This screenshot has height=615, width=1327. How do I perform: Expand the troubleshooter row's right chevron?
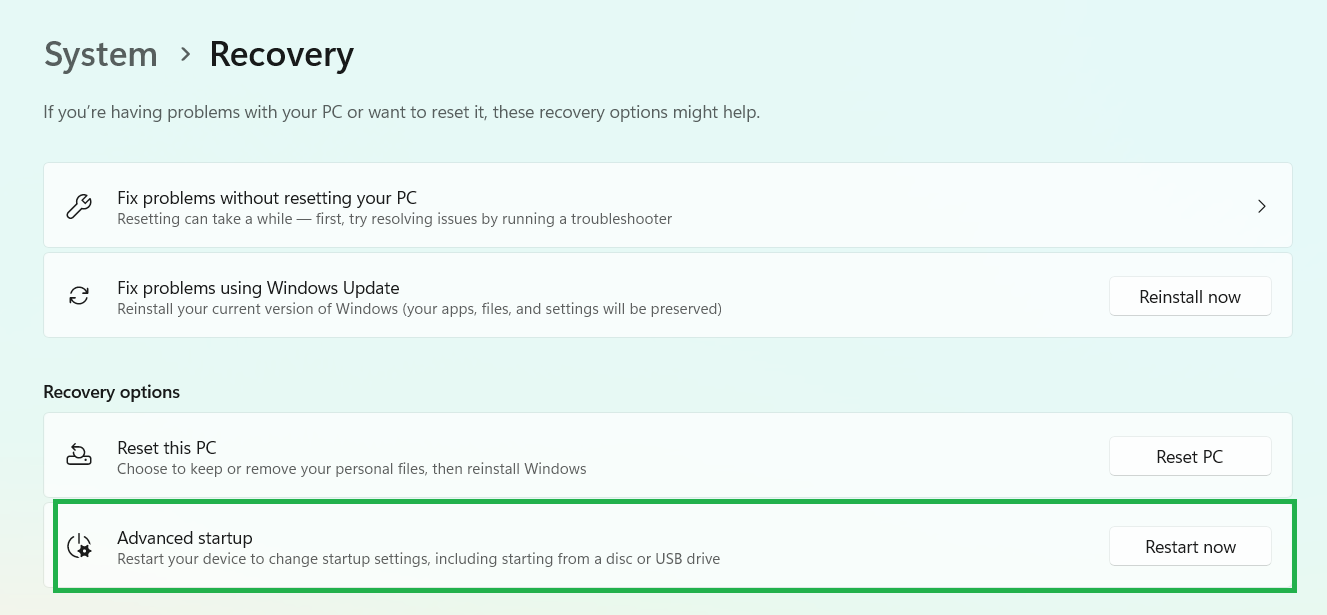point(1261,206)
